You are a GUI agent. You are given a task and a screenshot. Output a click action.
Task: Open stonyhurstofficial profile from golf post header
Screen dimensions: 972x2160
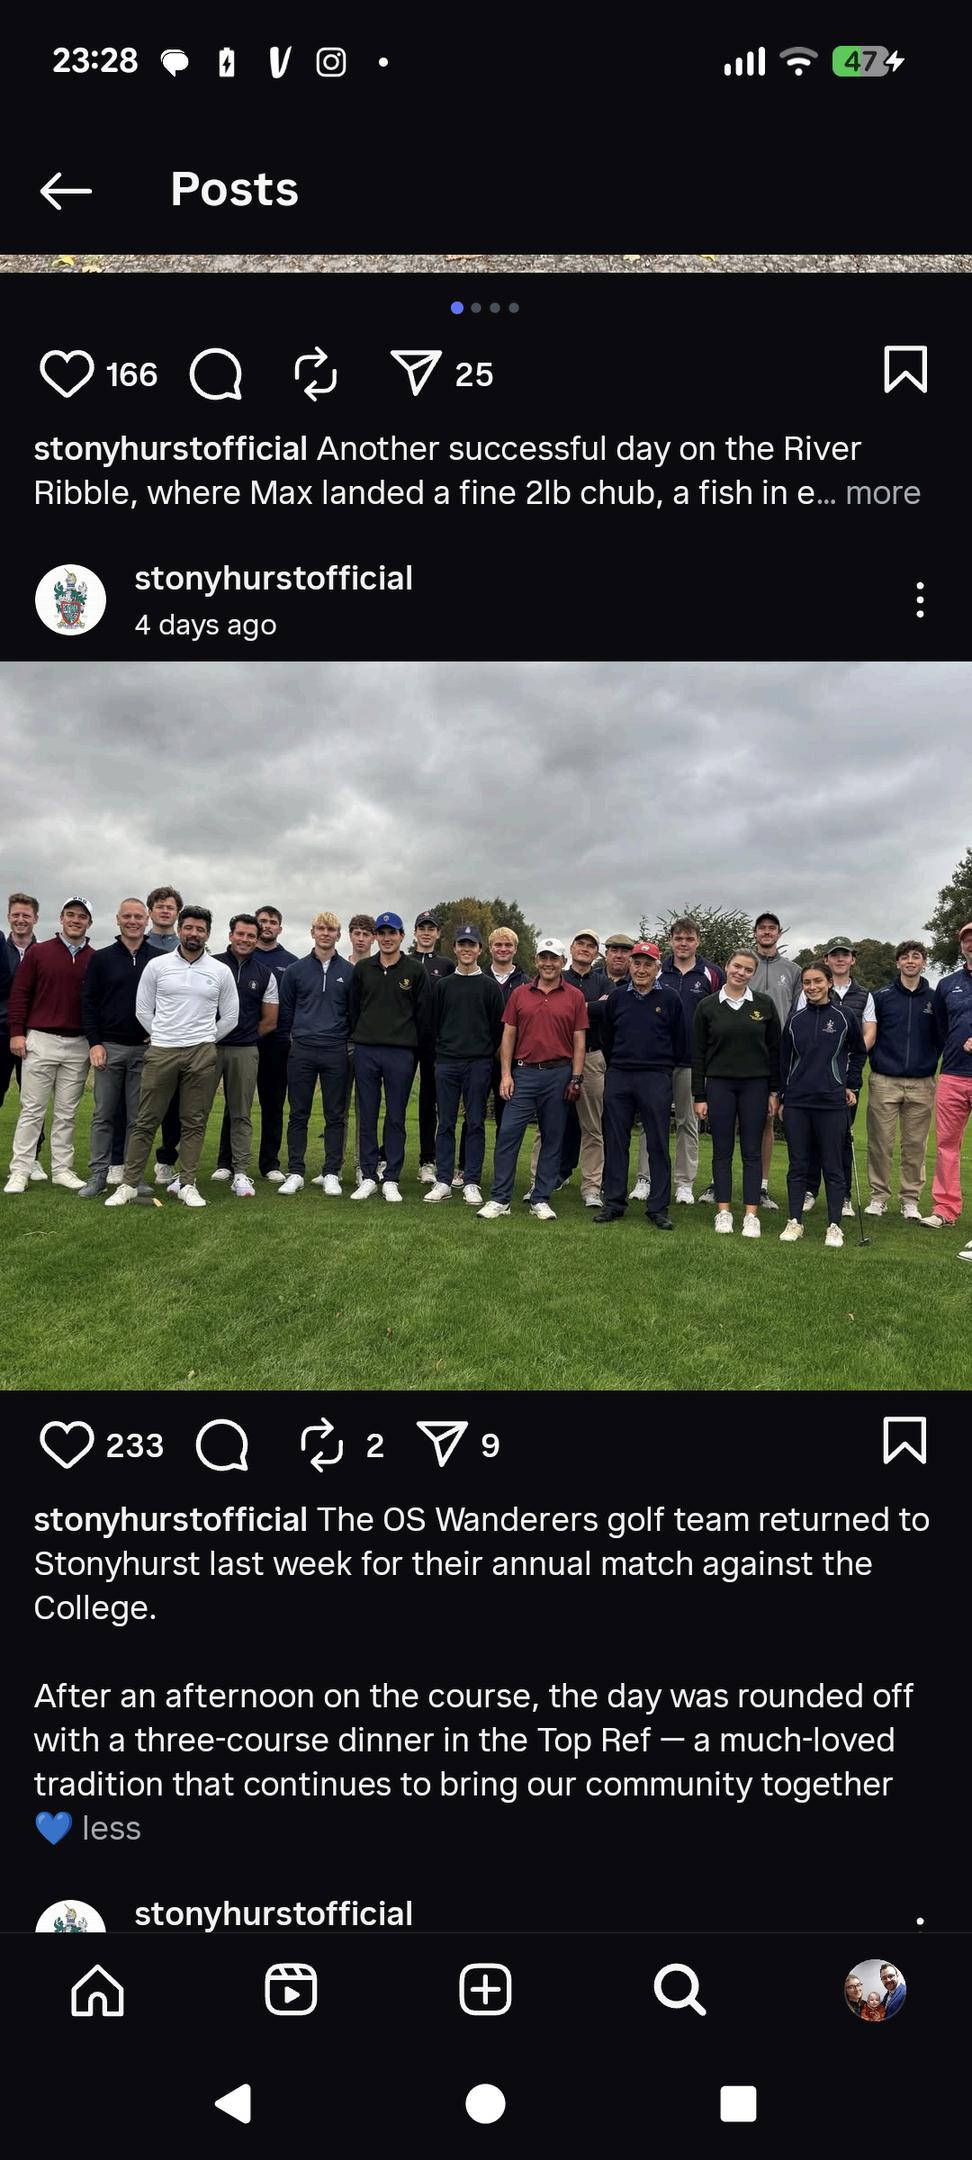[273, 578]
